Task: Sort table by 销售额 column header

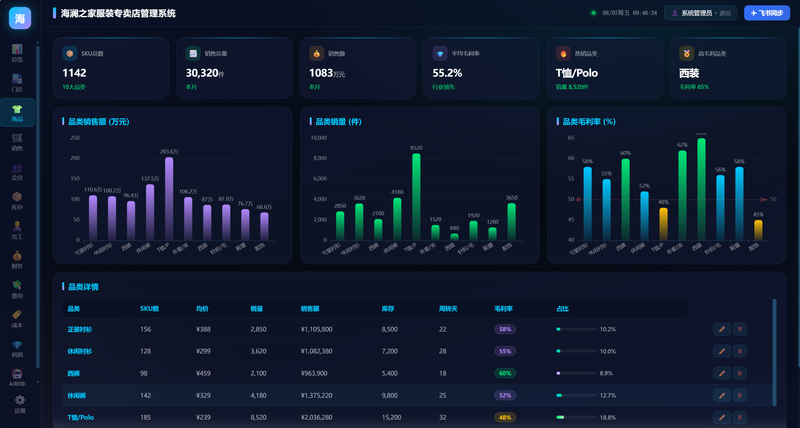Action: point(310,309)
